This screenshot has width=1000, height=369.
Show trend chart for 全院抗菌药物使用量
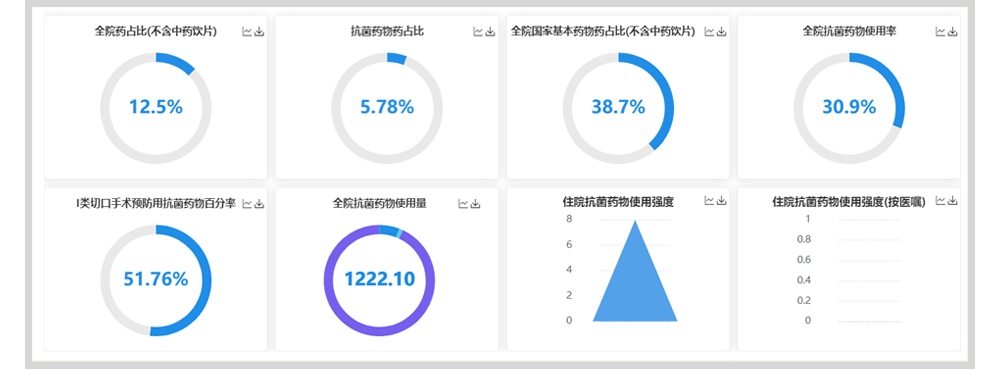point(463,204)
